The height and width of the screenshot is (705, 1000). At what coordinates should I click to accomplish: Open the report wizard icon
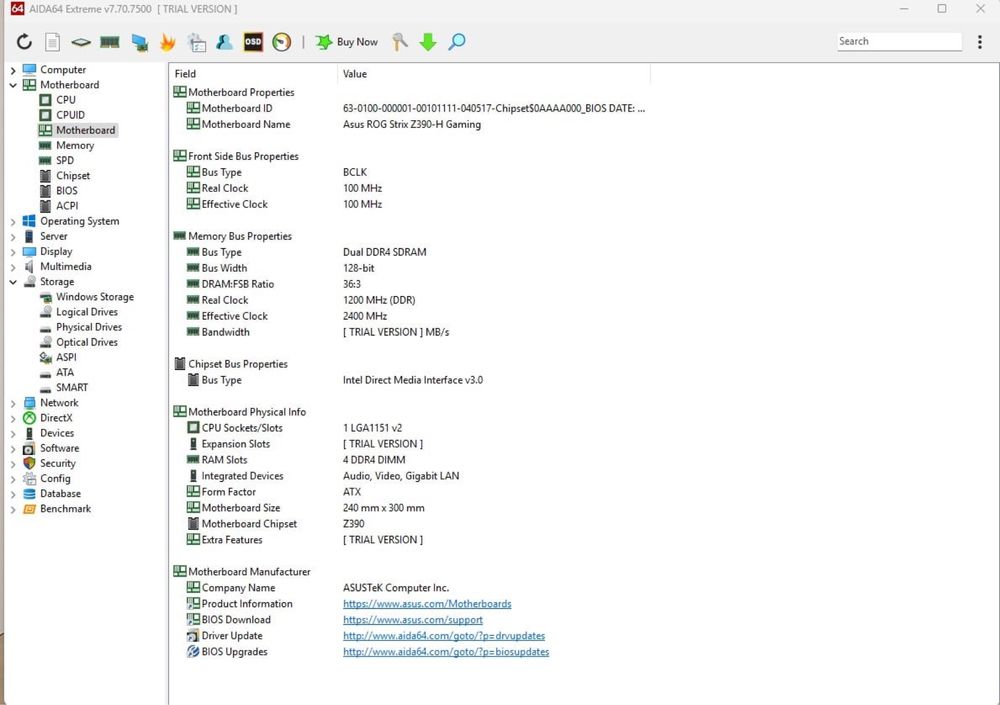196,42
